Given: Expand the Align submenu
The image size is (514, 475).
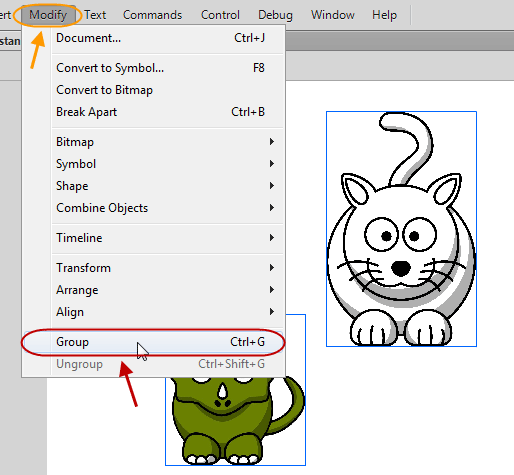Looking at the screenshot, I should click(x=153, y=312).
